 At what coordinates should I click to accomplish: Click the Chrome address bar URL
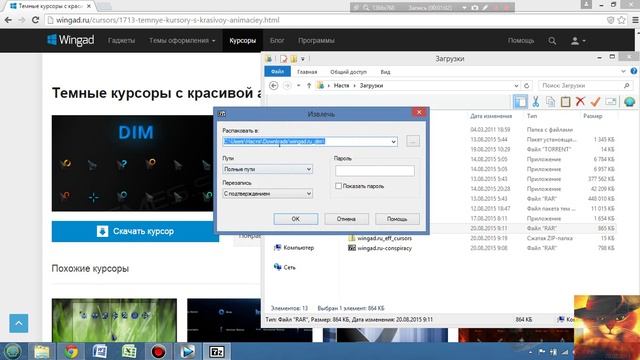[168, 20]
